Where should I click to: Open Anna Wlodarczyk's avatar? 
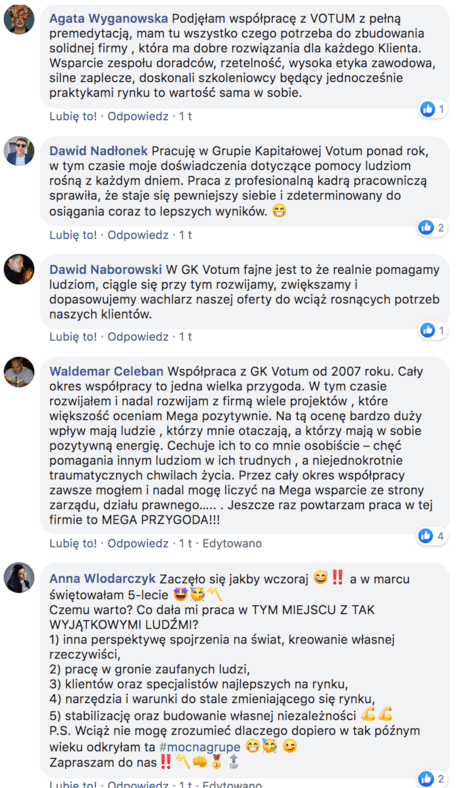19,577
